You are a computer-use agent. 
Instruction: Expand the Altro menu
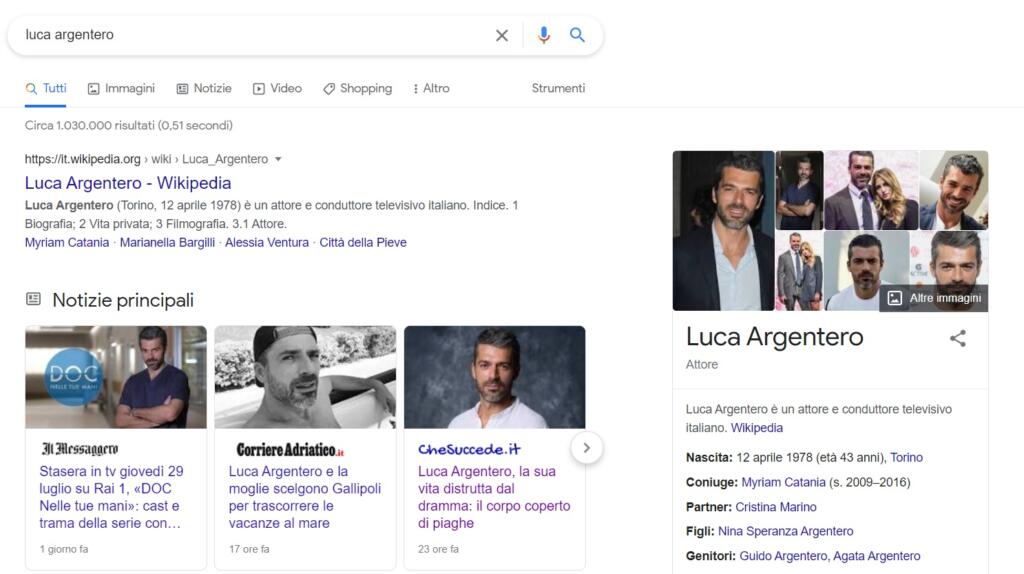pyautogui.click(x=432, y=88)
